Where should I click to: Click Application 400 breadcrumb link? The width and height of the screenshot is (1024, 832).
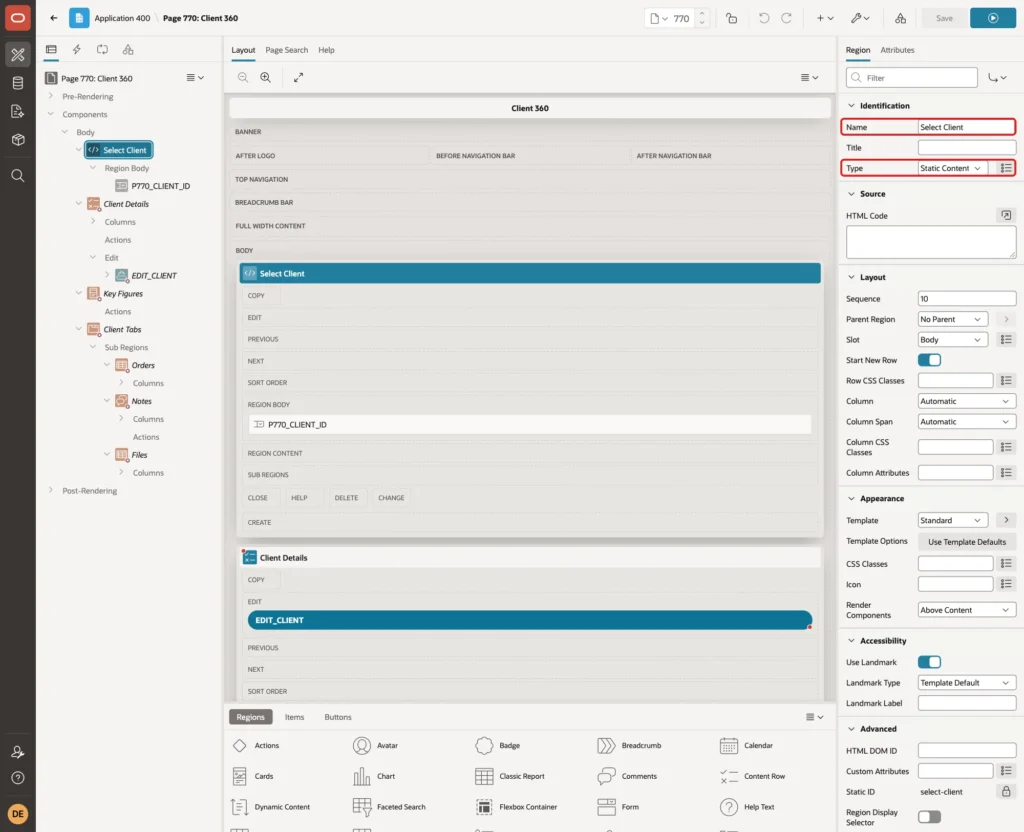coord(122,18)
